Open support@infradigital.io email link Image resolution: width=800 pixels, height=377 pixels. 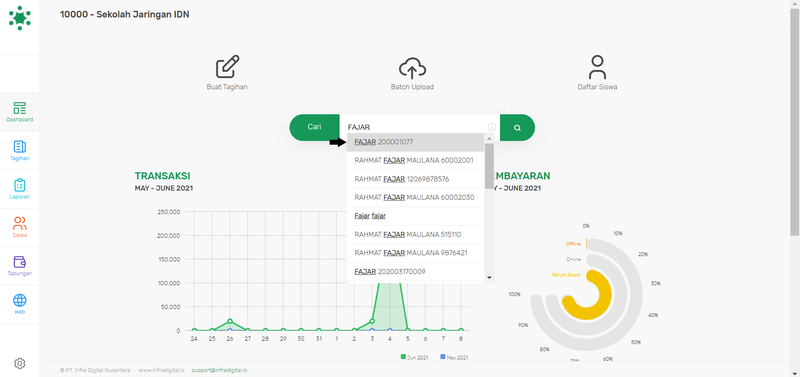point(219,370)
